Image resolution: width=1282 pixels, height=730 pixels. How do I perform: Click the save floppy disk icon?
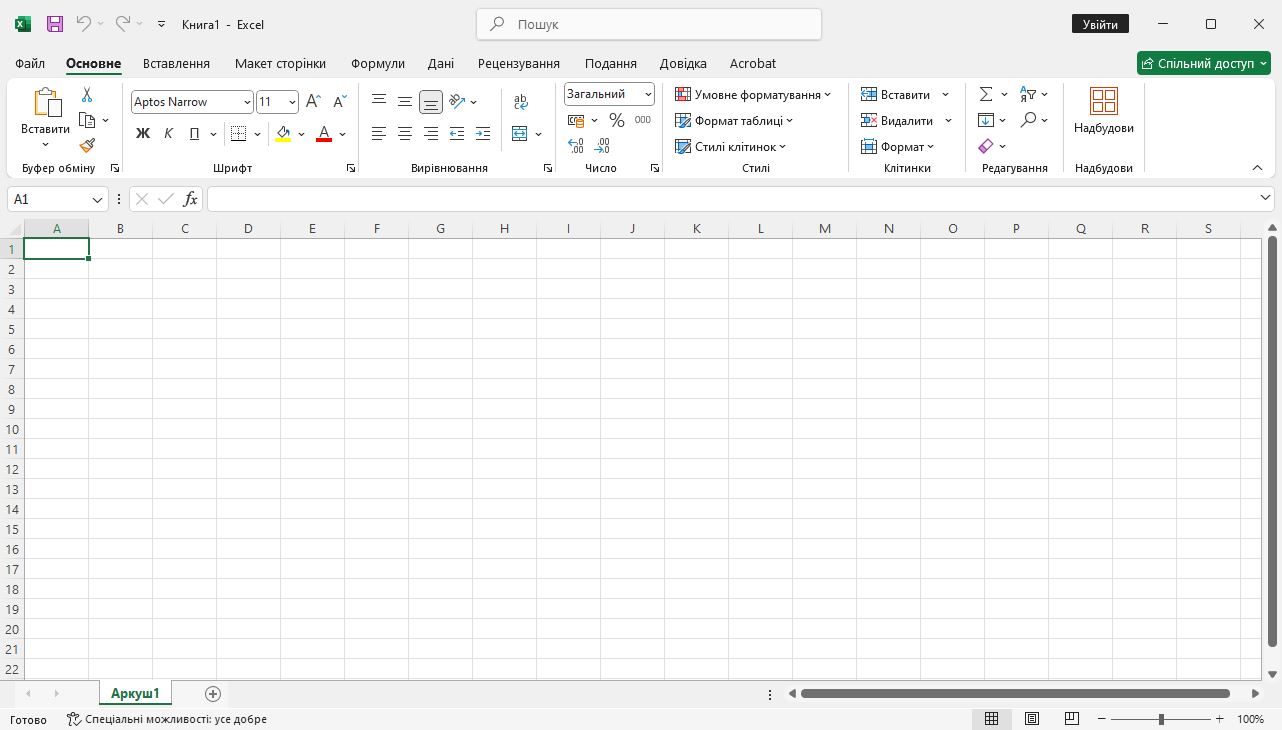click(55, 24)
